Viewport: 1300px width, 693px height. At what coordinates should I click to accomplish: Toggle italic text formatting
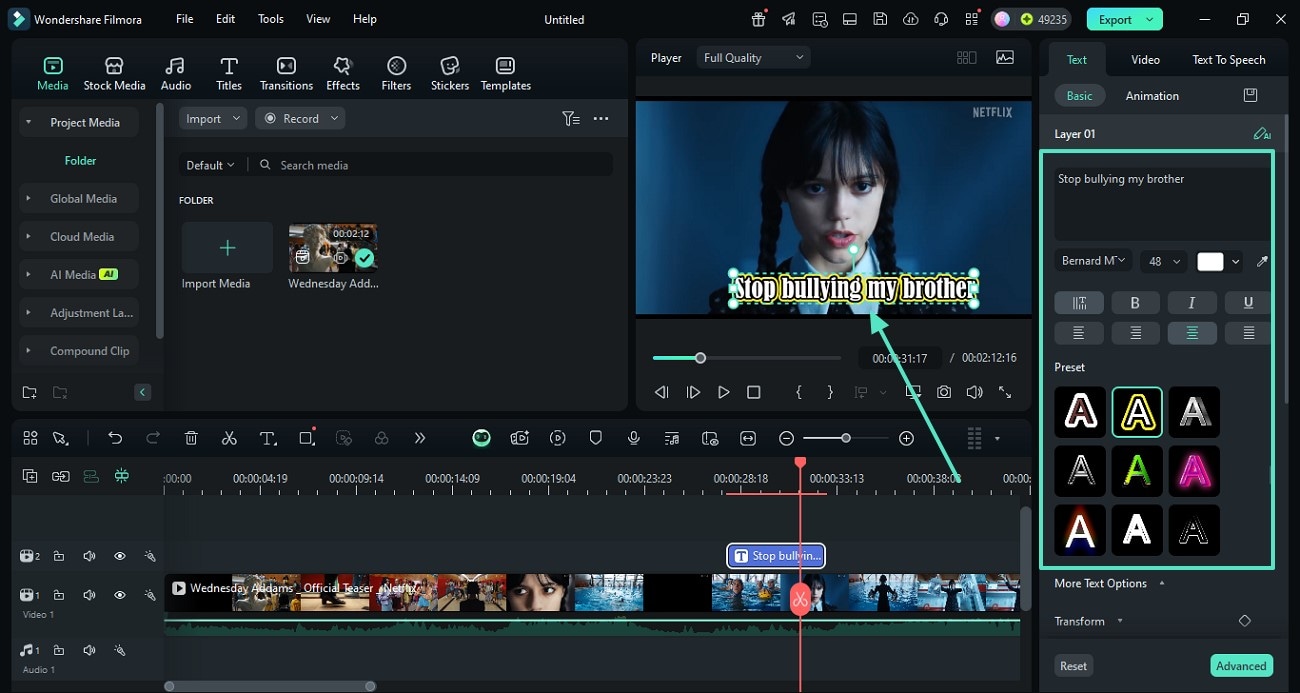tap(1192, 303)
